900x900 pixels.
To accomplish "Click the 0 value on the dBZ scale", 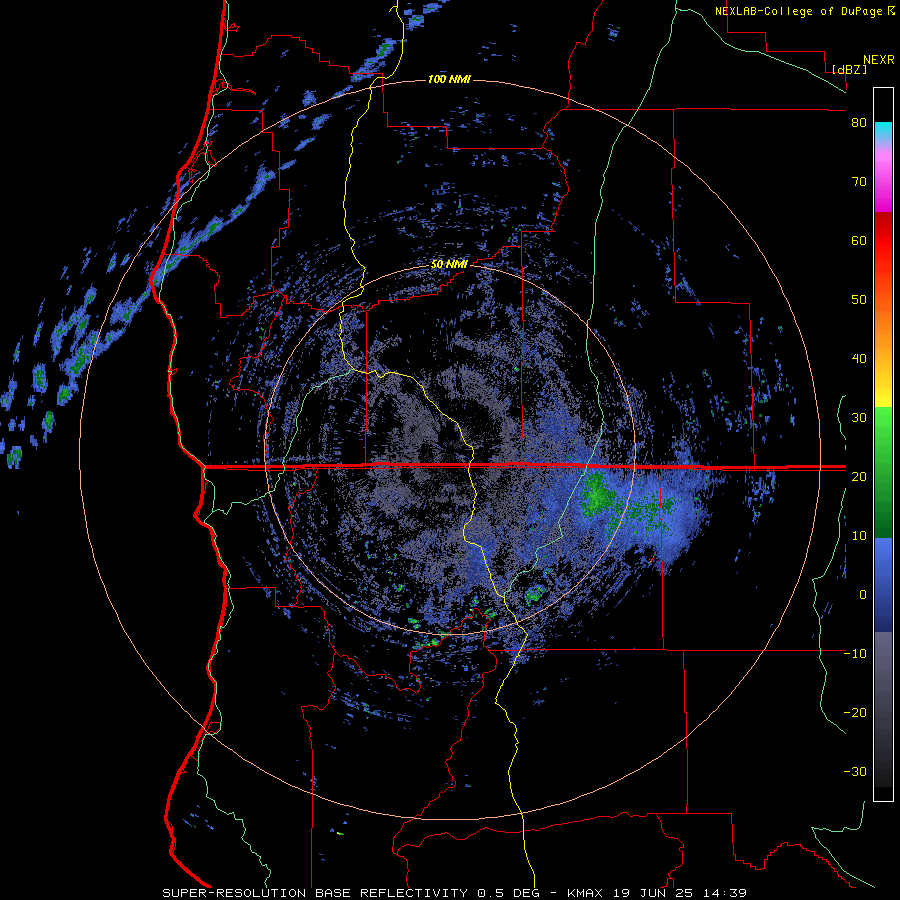I will click(x=863, y=595).
